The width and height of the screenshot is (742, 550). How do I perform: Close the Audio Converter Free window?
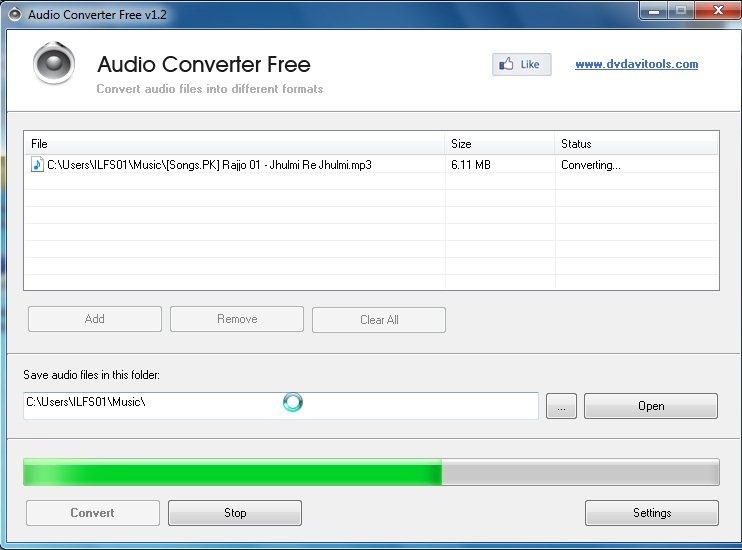click(x=718, y=10)
